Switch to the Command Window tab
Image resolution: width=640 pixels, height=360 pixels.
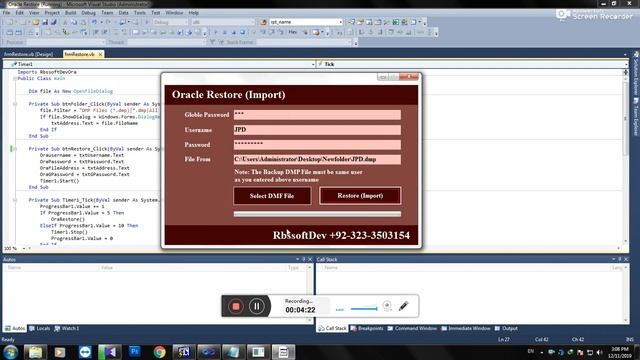pyautogui.click(x=412, y=329)
